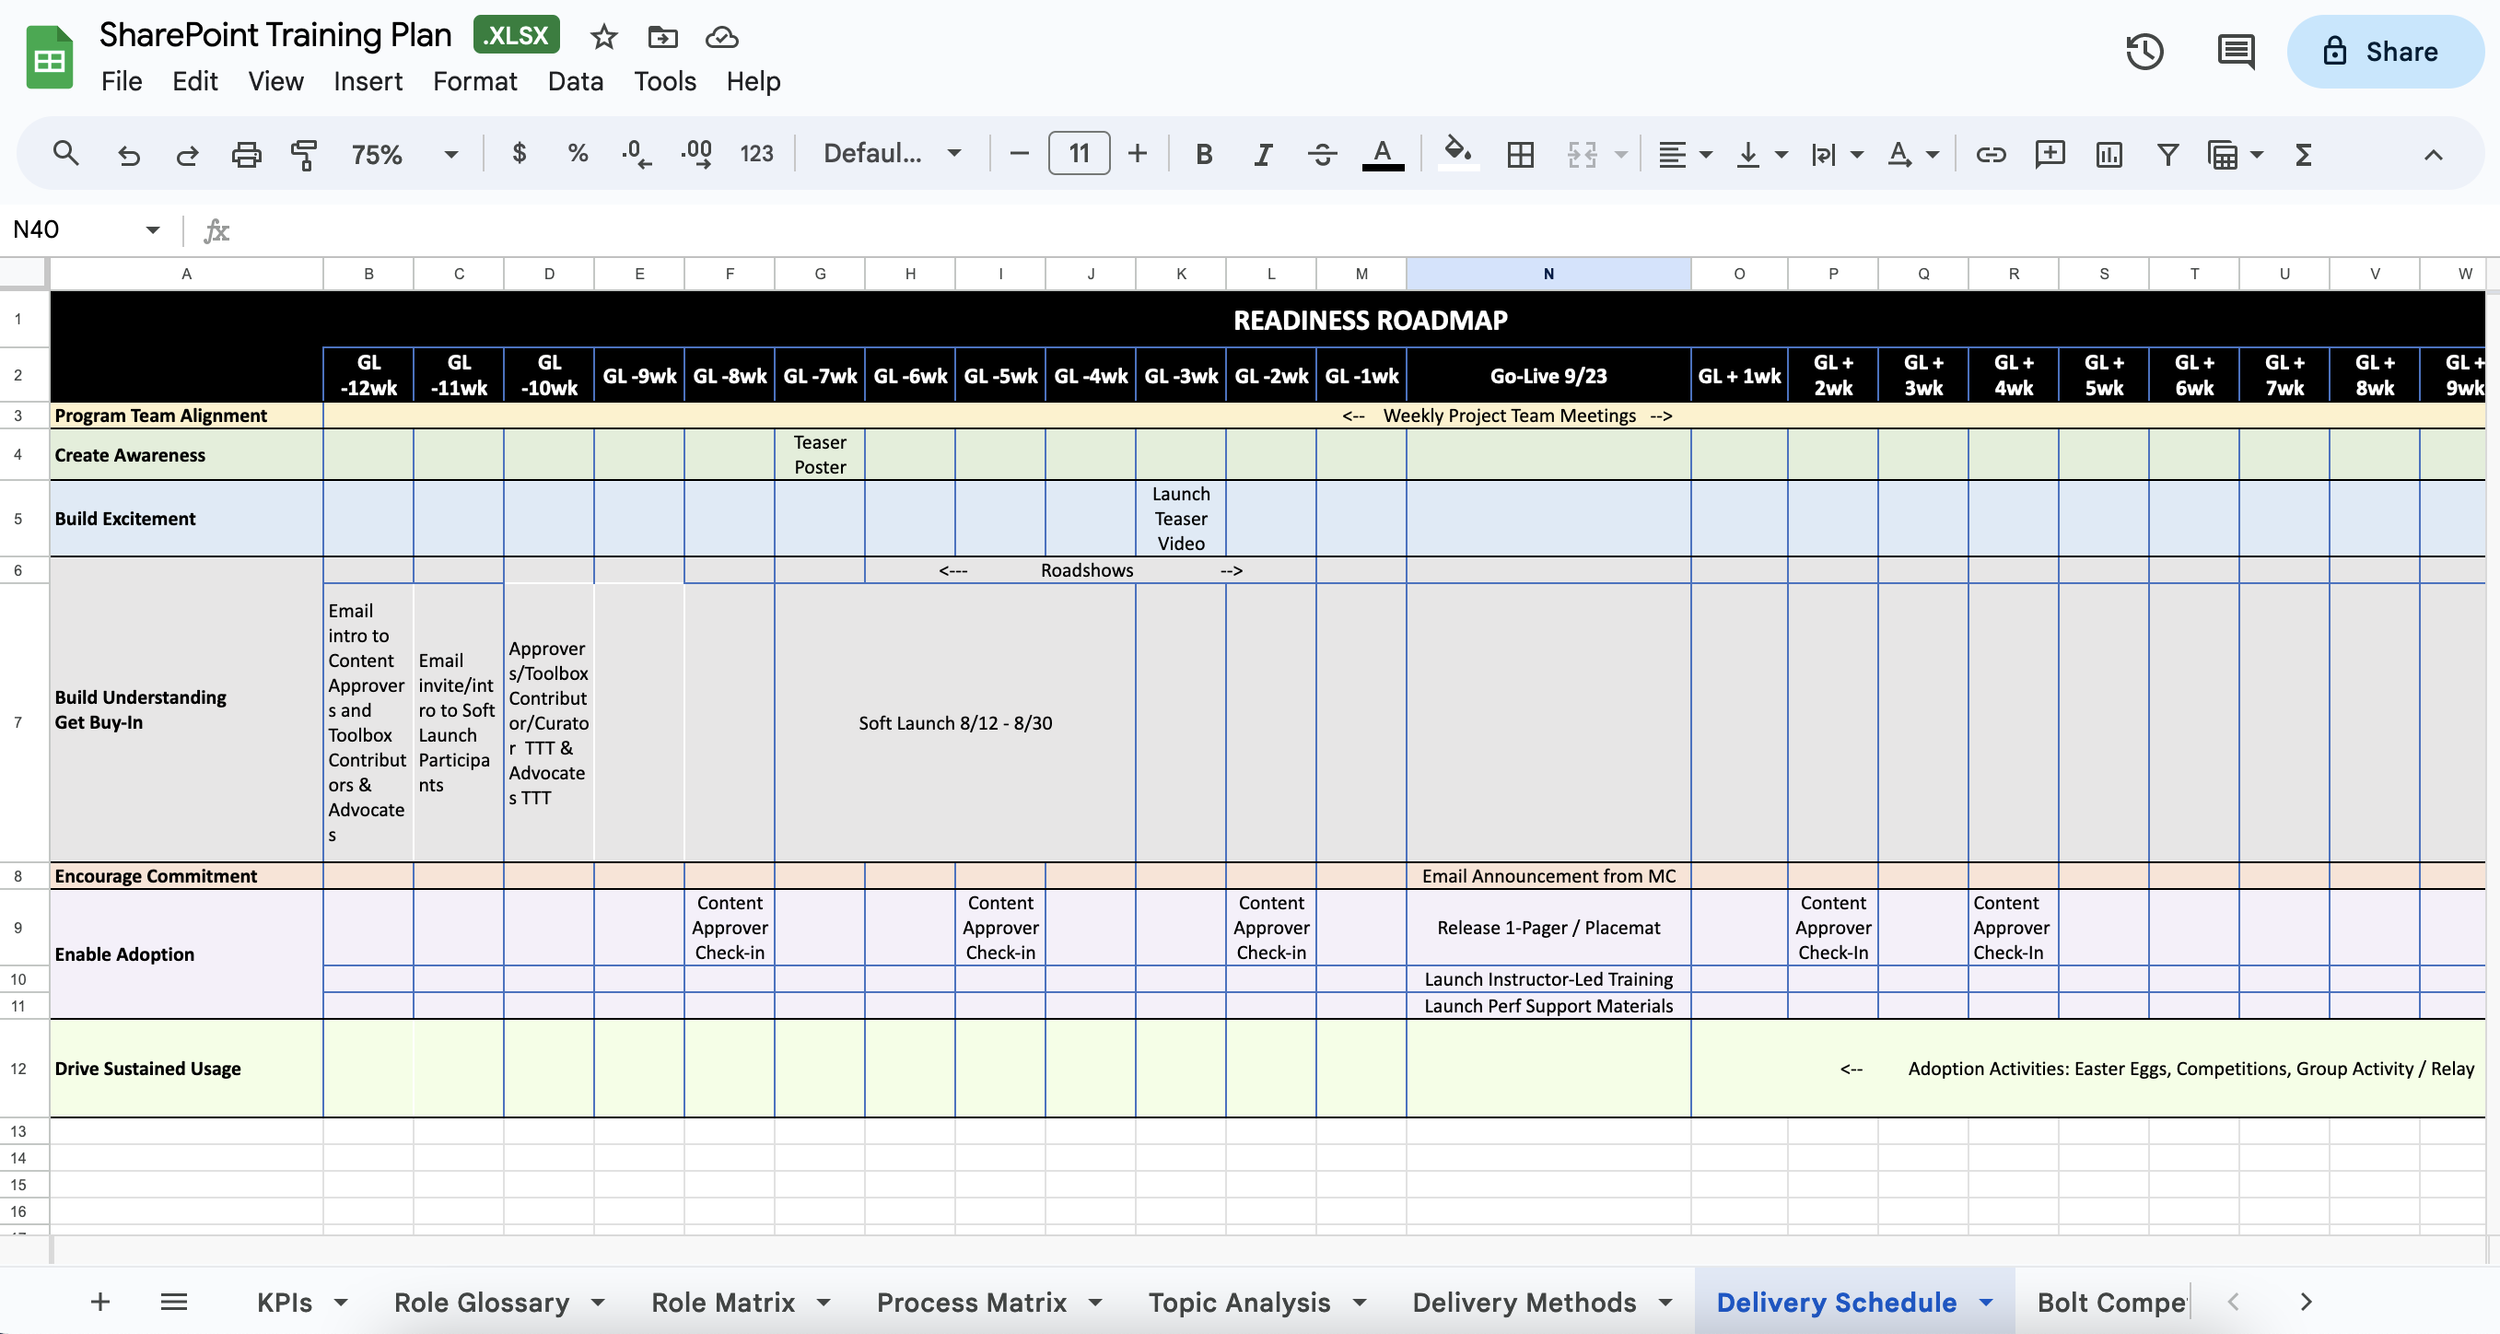
Task: Open version history clock icon
Action: pos(2144,52)
